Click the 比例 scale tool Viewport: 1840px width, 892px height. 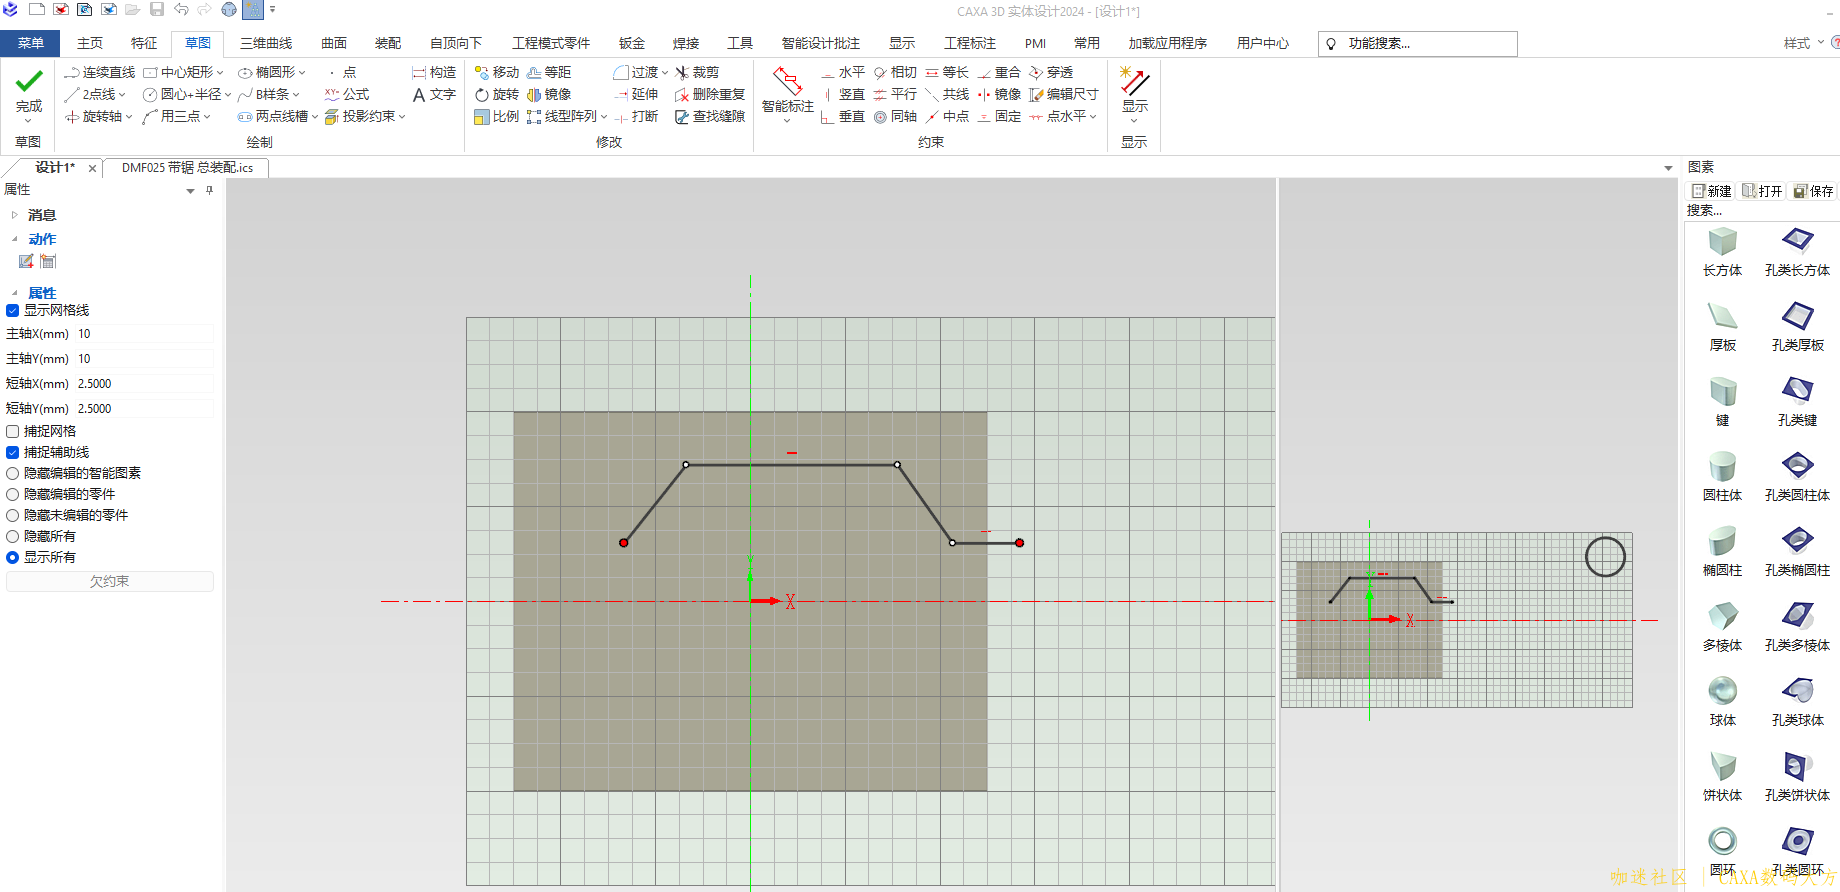[497, 116]
